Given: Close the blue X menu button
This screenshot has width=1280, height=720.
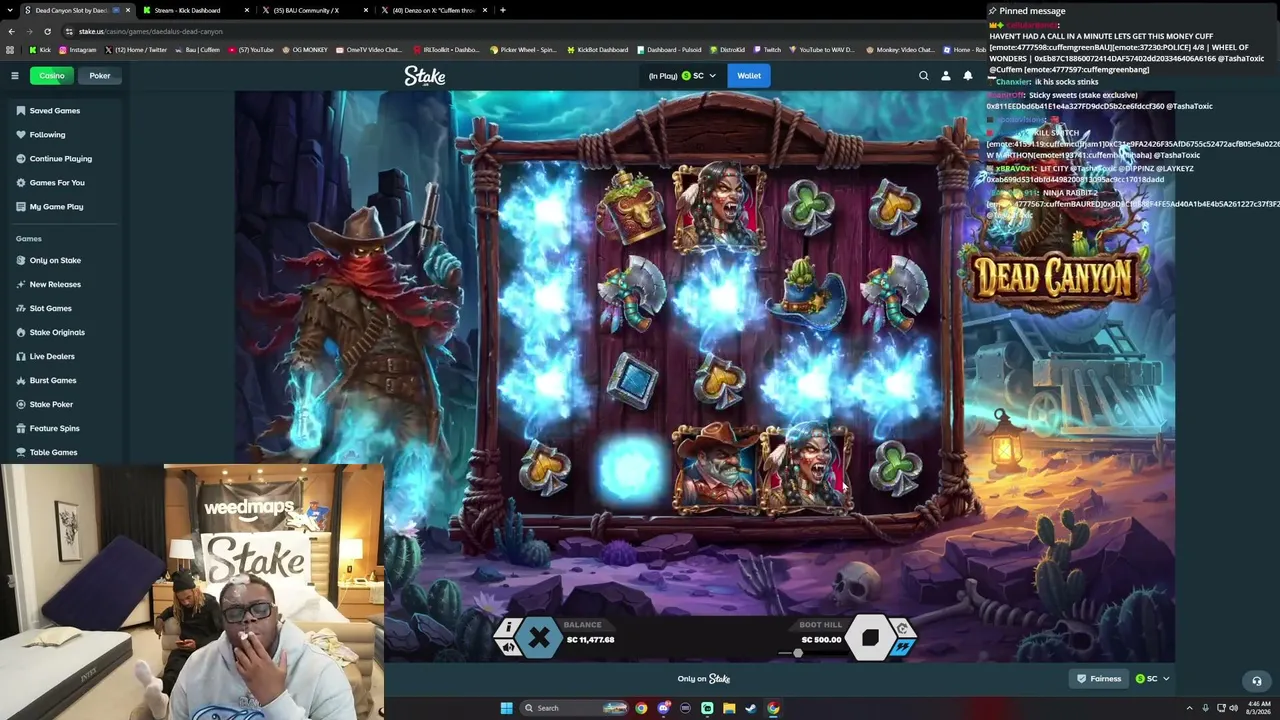Looking at the screenshot, I should [539, 638].
